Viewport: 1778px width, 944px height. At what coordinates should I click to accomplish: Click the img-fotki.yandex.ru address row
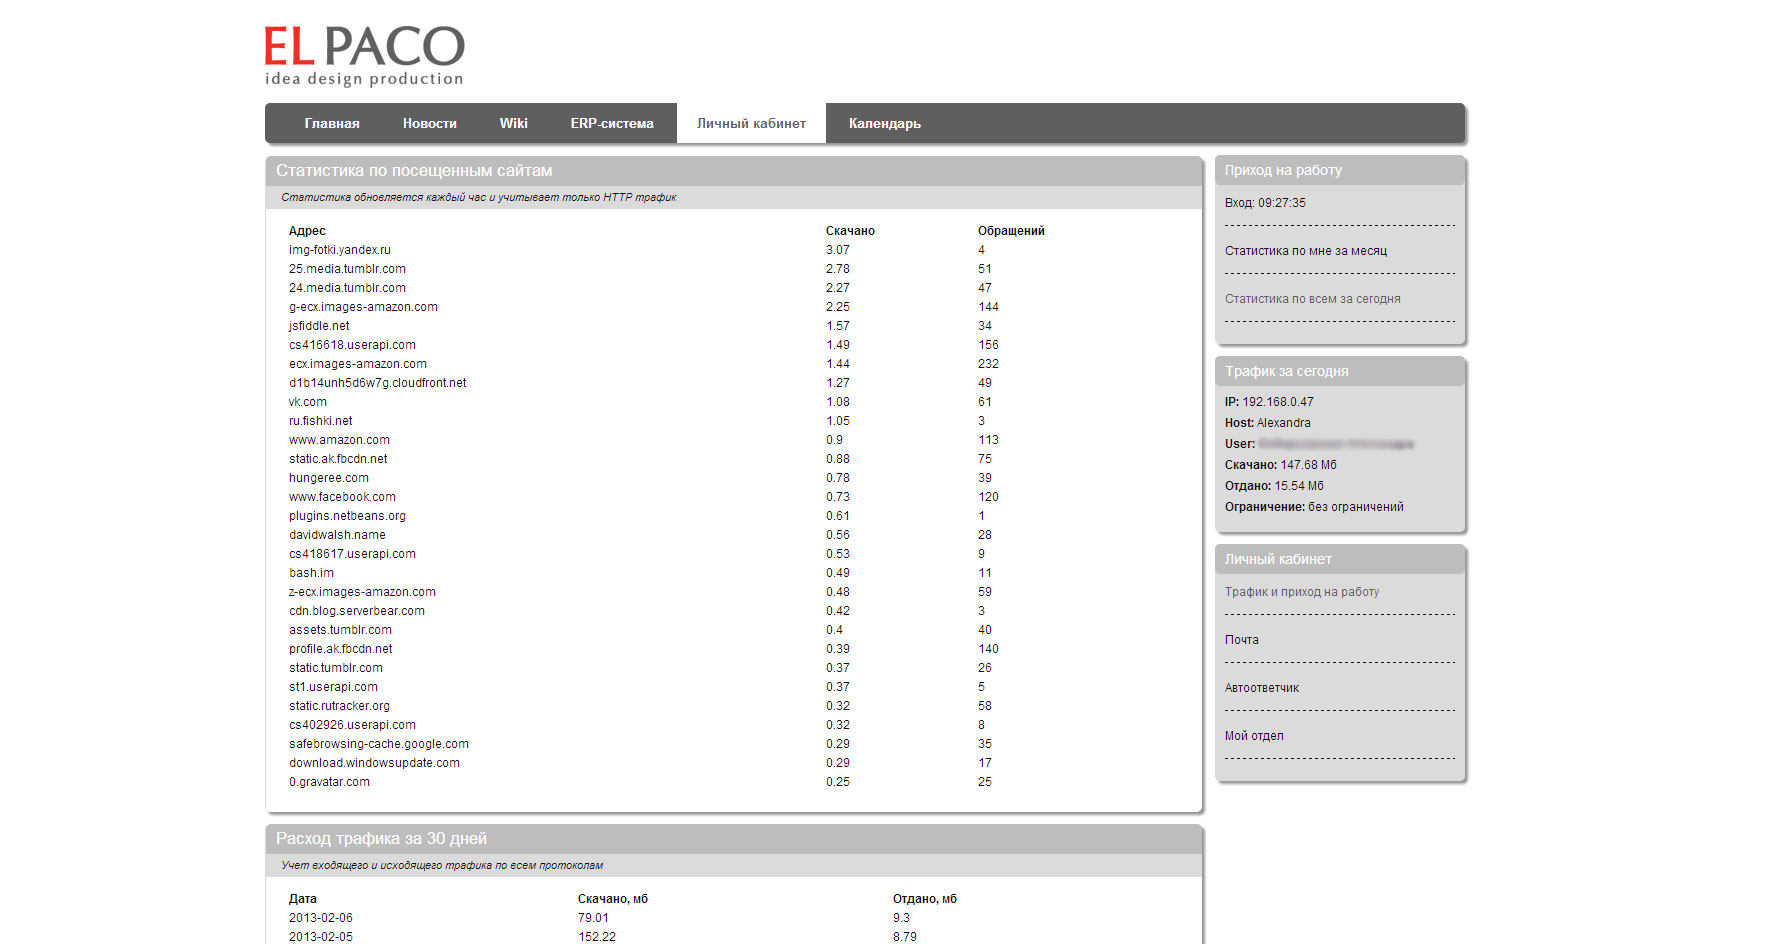339,250
